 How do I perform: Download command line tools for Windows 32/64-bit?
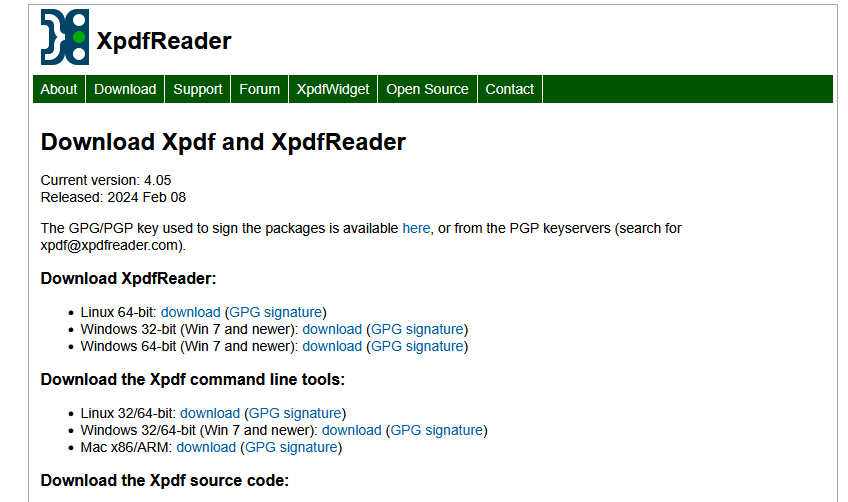click(351, 430)
